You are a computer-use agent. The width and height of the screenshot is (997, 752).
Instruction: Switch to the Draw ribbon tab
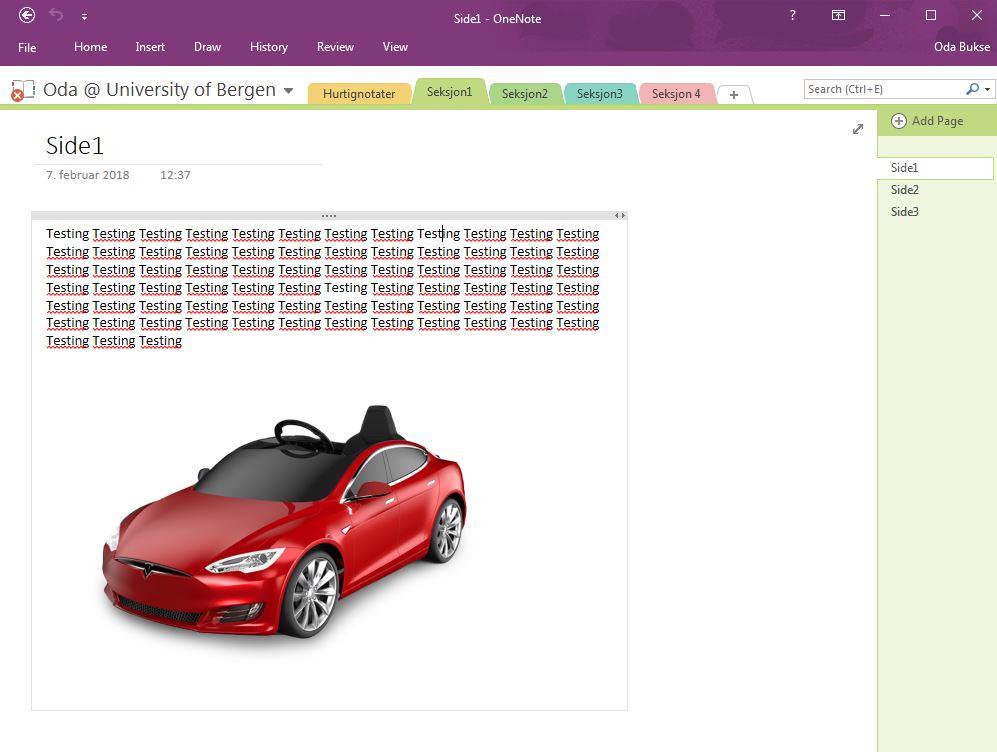pyautogui.click(x=207, y=47)
